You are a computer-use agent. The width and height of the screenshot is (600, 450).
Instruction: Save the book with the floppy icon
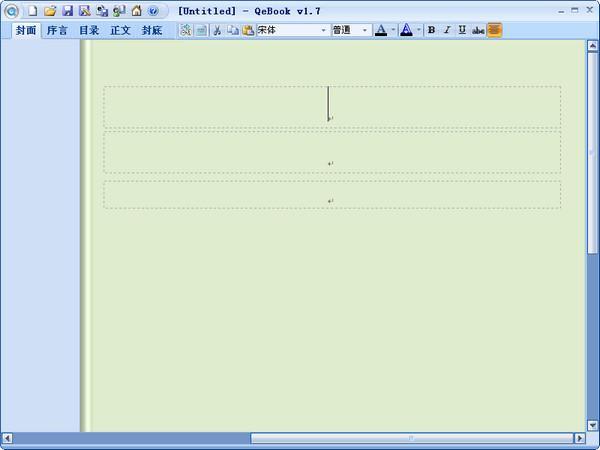pyautogui.click(x=67, y=11)
